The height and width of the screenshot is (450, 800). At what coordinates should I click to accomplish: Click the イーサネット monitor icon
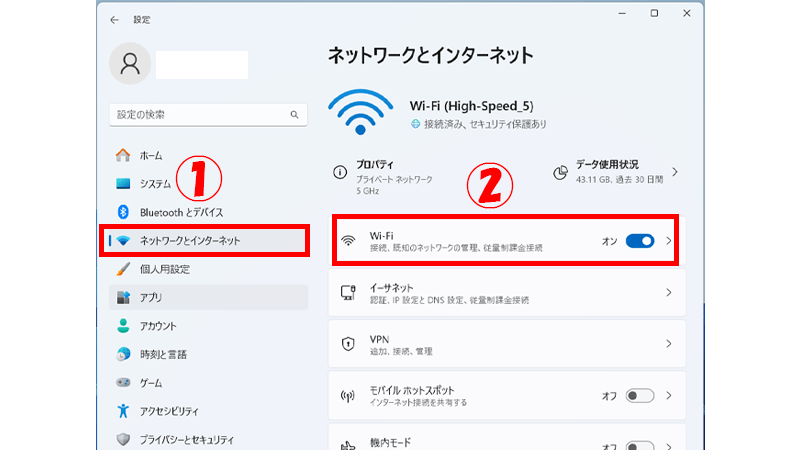[x=348, y=293]
